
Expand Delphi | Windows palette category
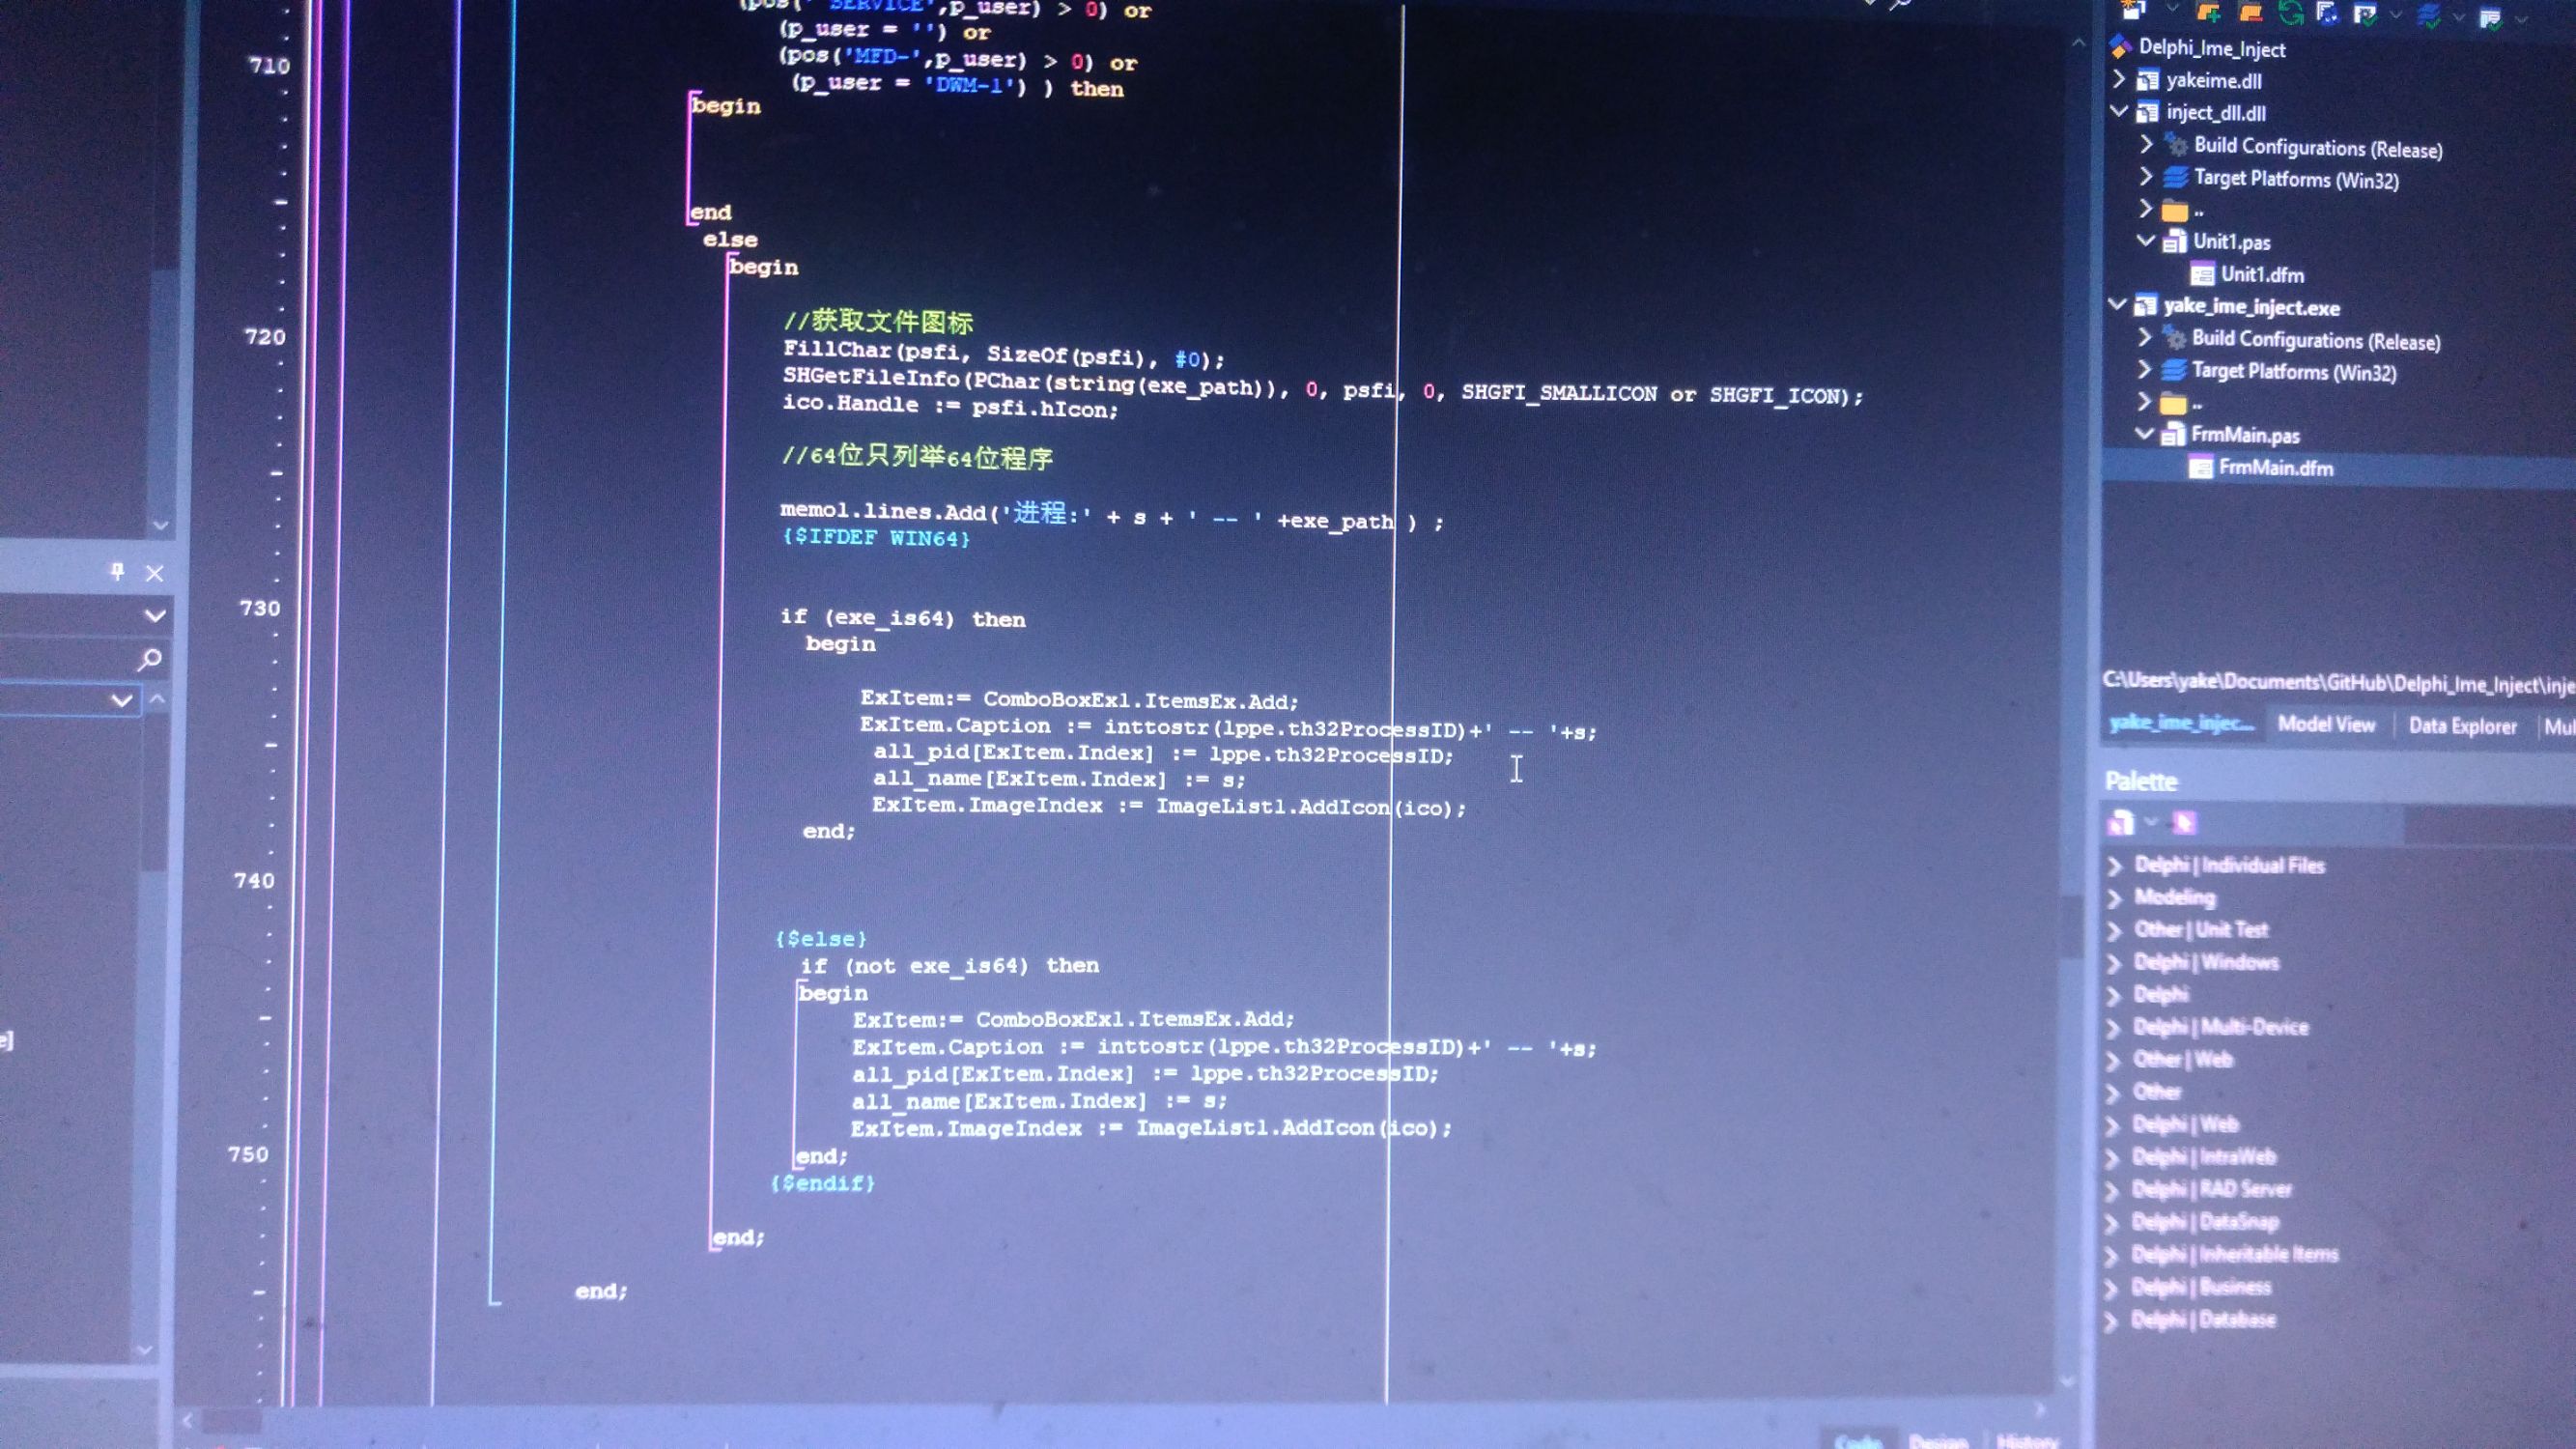pyautogui.click(x=2114, y=962)
